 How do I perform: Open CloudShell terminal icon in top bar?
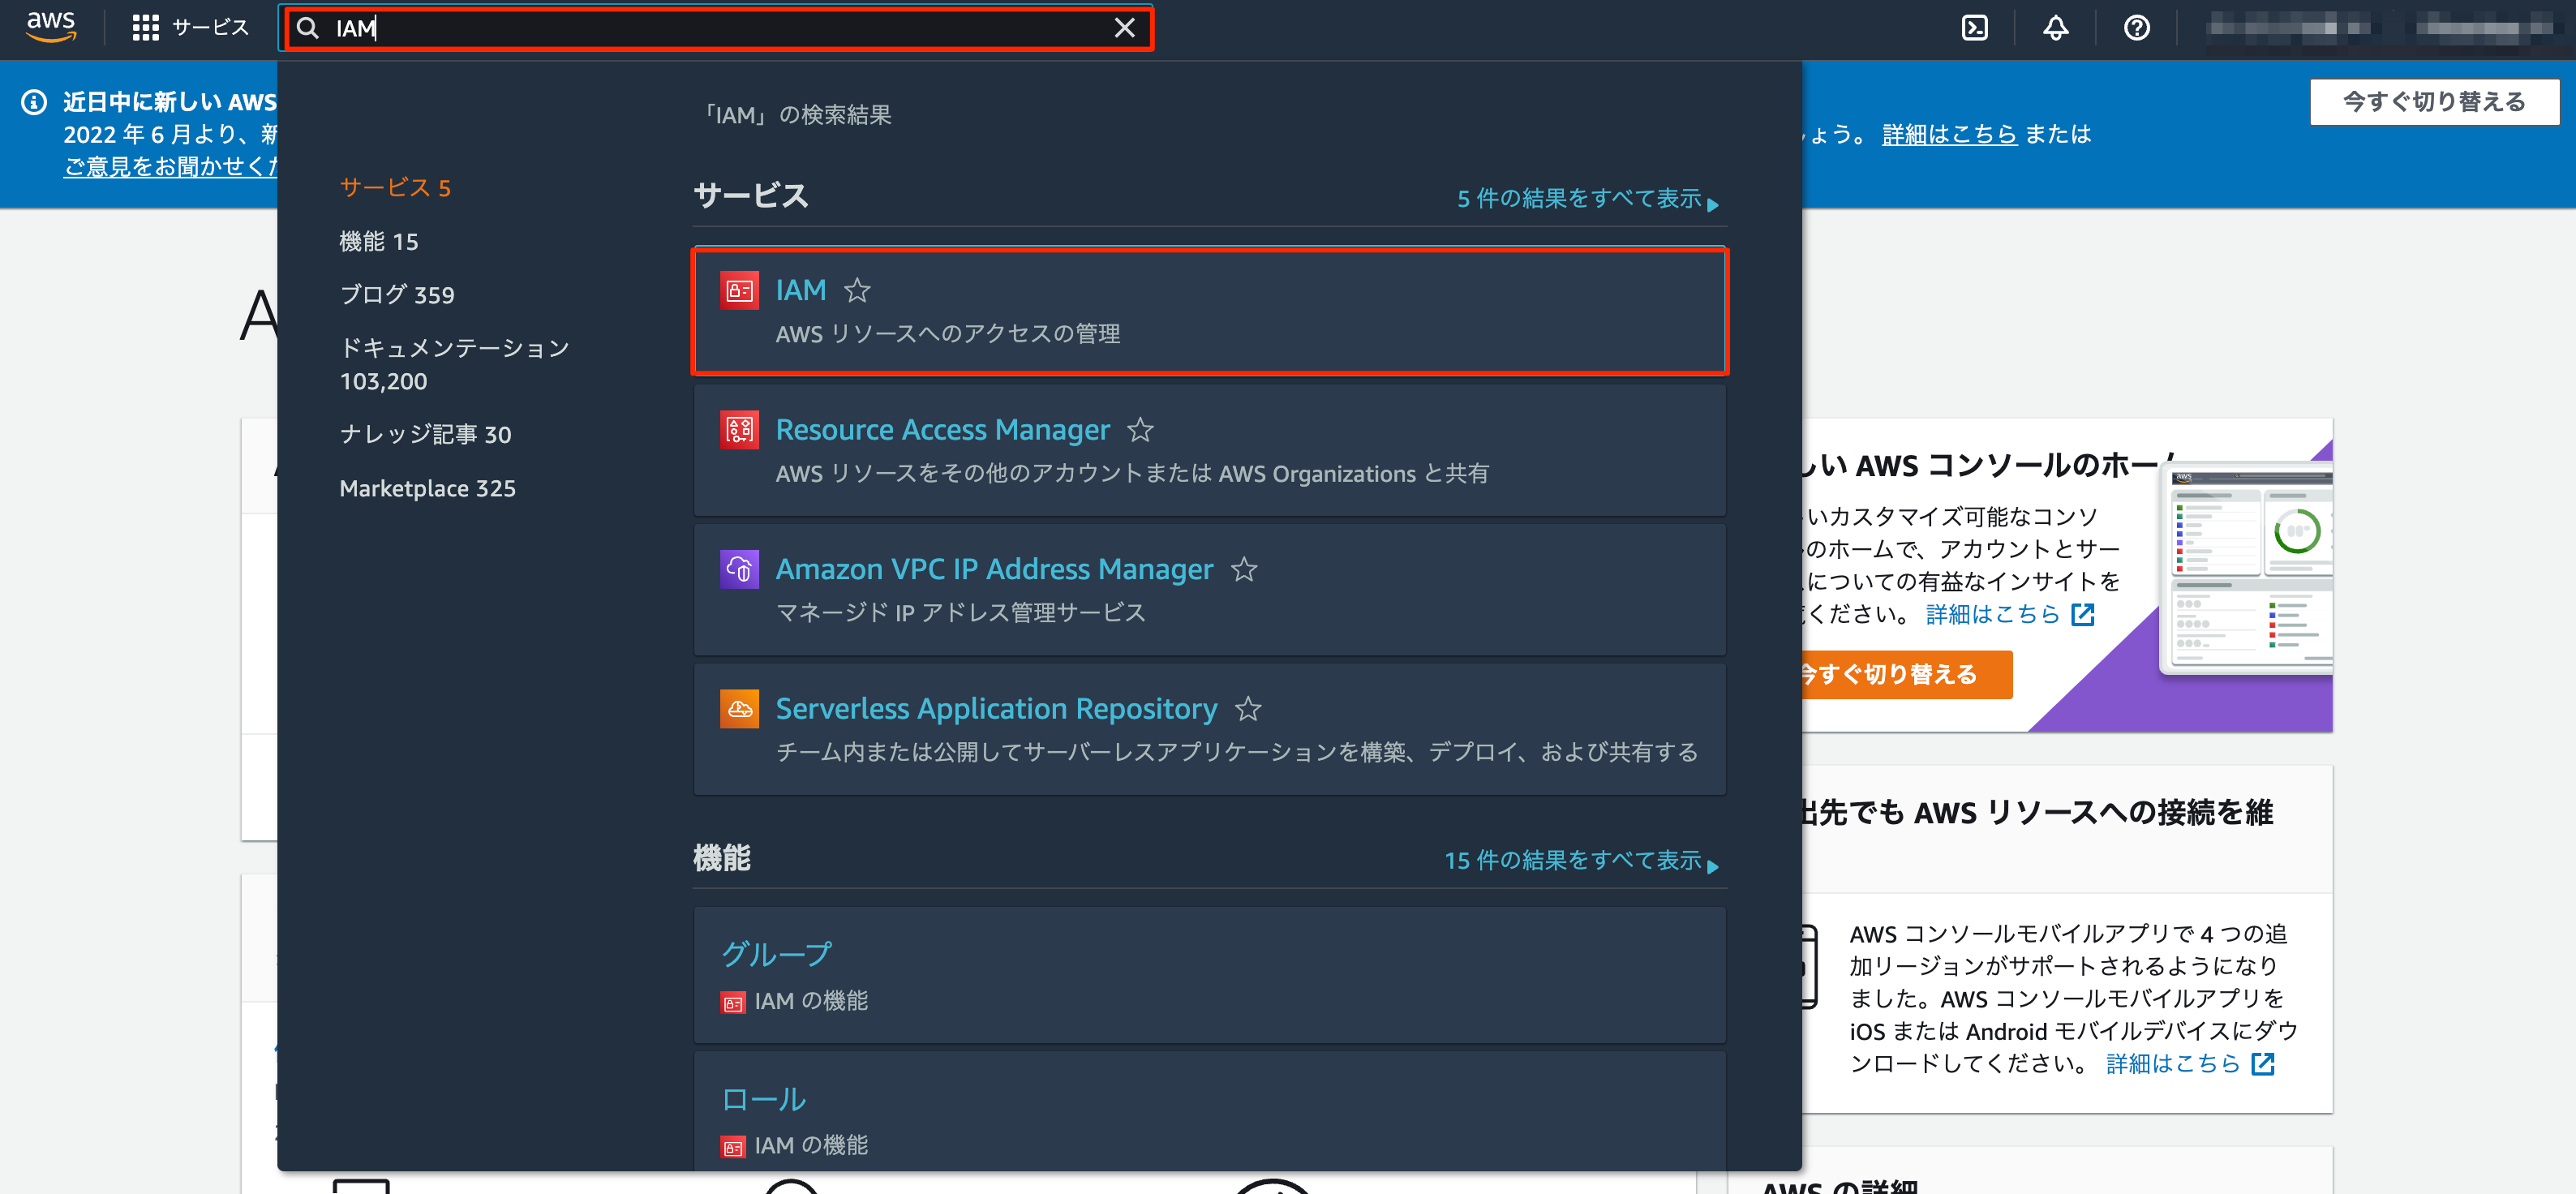click(1974, 28)
